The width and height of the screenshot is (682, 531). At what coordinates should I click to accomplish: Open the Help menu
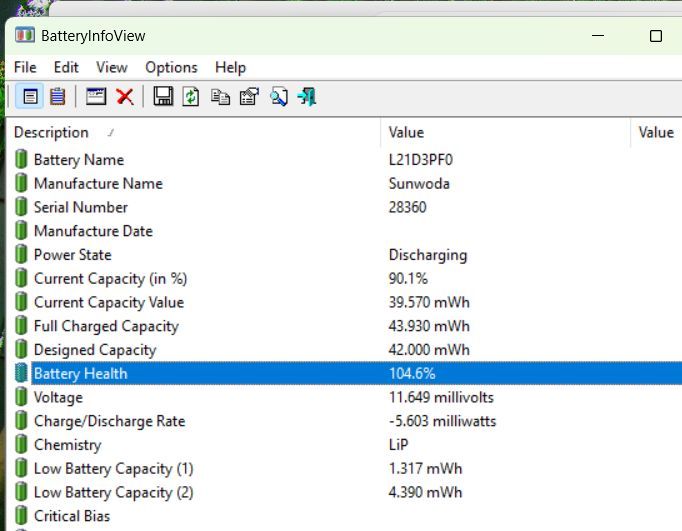230,67
